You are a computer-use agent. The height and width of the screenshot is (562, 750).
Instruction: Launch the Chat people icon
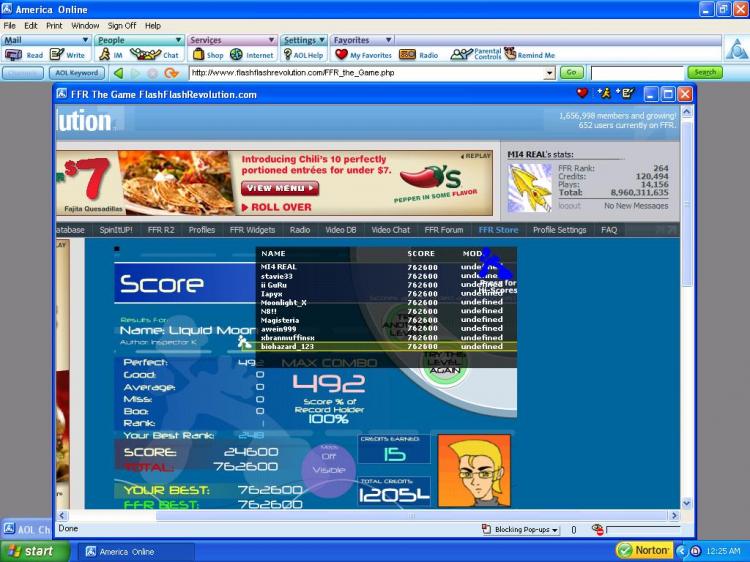click(145, 55)
